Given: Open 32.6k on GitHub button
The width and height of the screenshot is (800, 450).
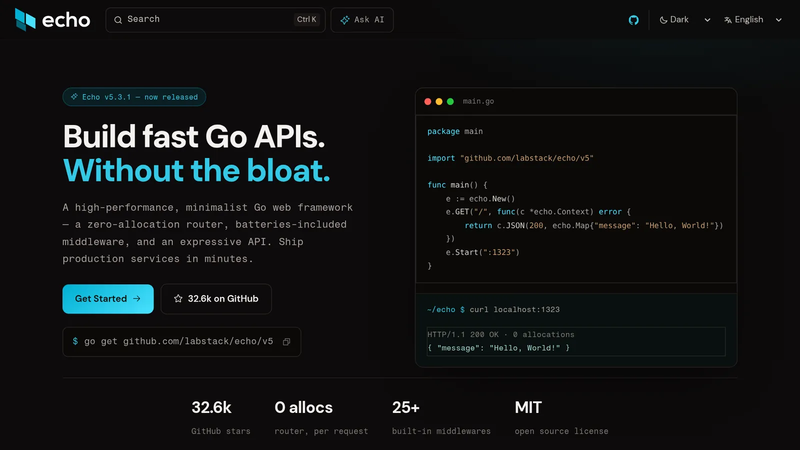Looking at the screenshot, I should click(x=216, y=298).
